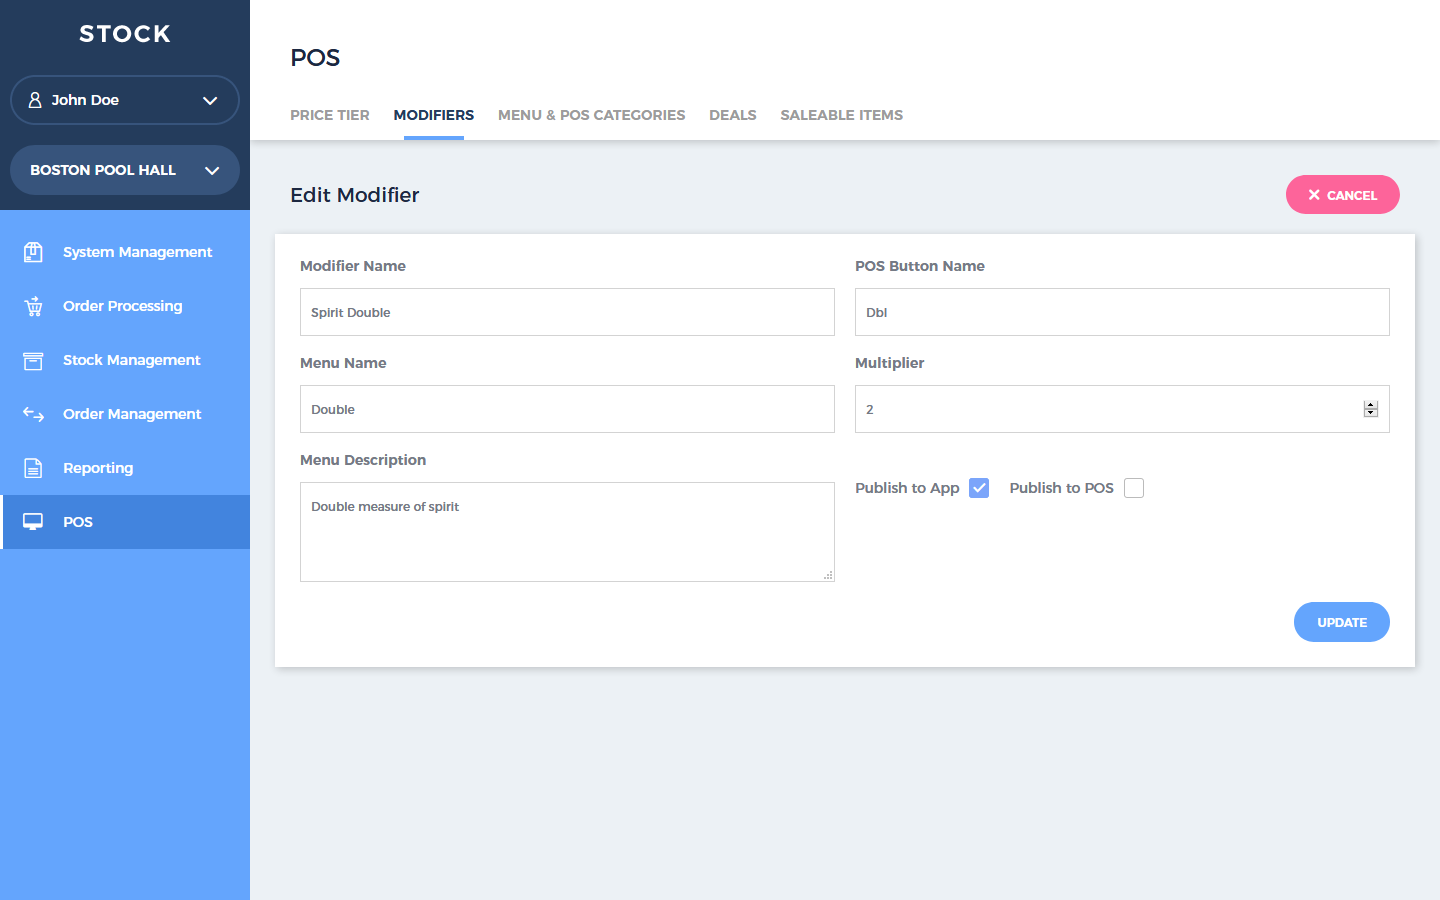Enable the Publish to POS checkbox
The height and width of the screenshot is (900, 1440).
1134,488
